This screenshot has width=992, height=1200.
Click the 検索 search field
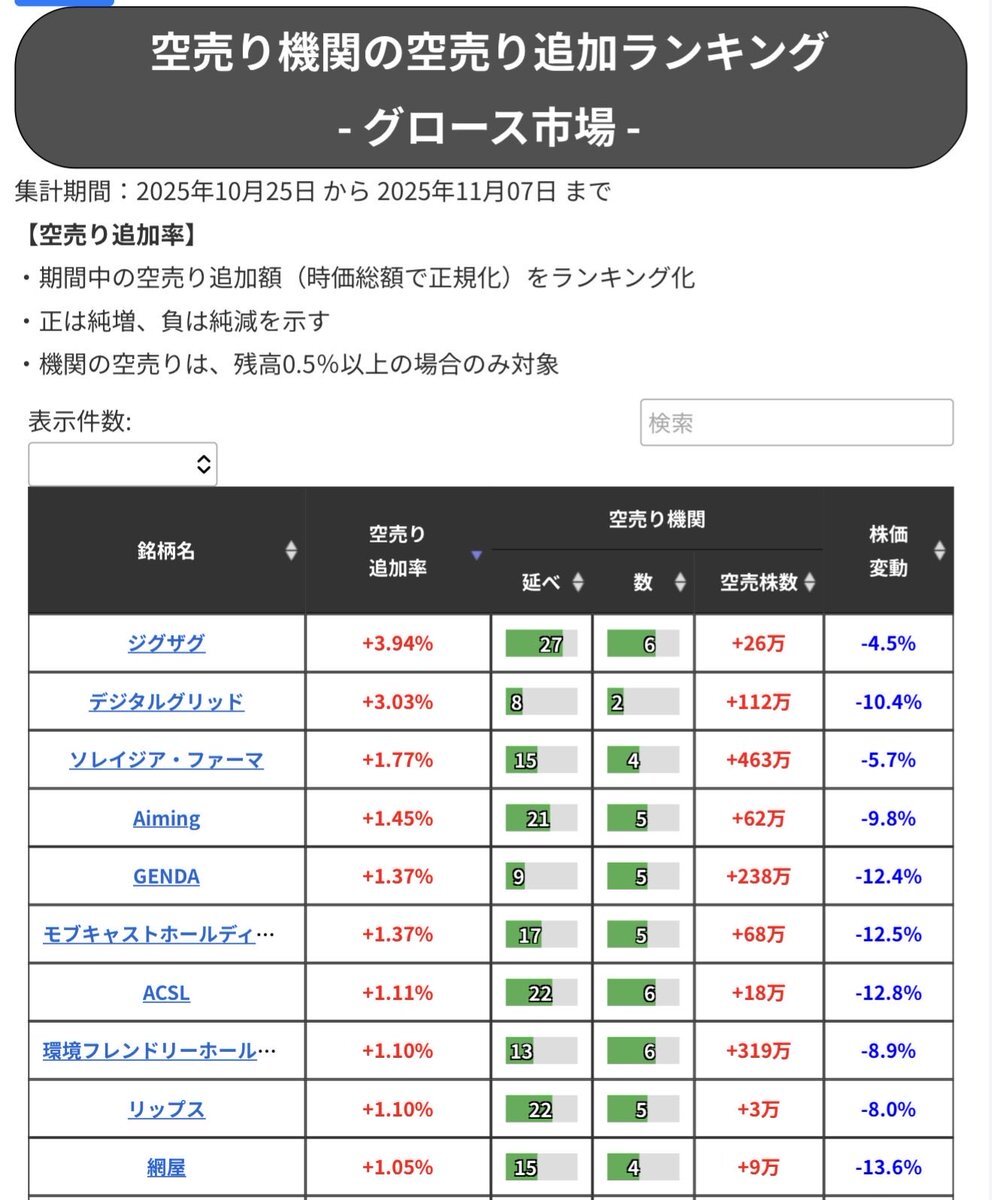point(796,423)
